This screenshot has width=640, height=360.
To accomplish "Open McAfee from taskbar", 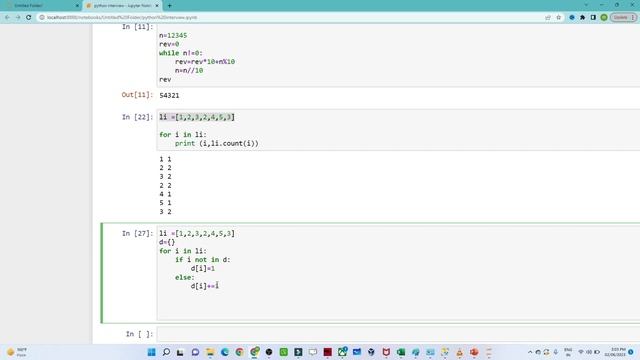I will click(386, 352).
